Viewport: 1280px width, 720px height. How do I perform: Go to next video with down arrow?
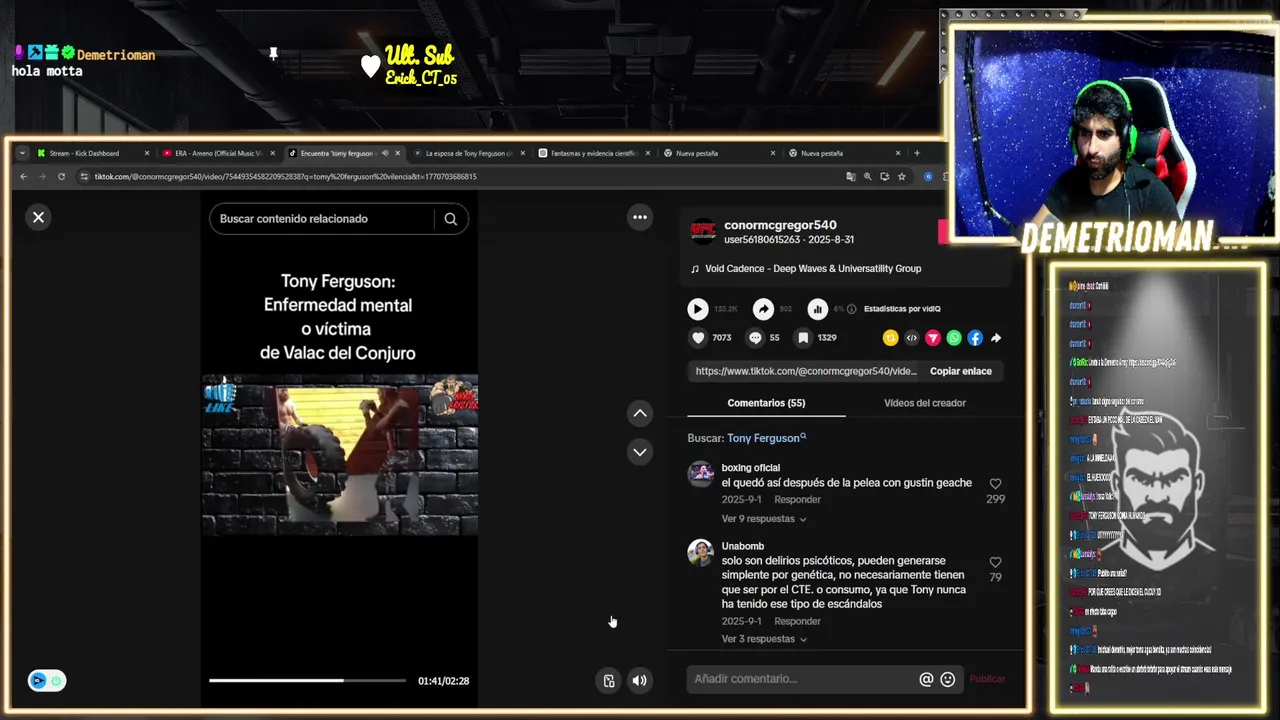click(640, 452)
